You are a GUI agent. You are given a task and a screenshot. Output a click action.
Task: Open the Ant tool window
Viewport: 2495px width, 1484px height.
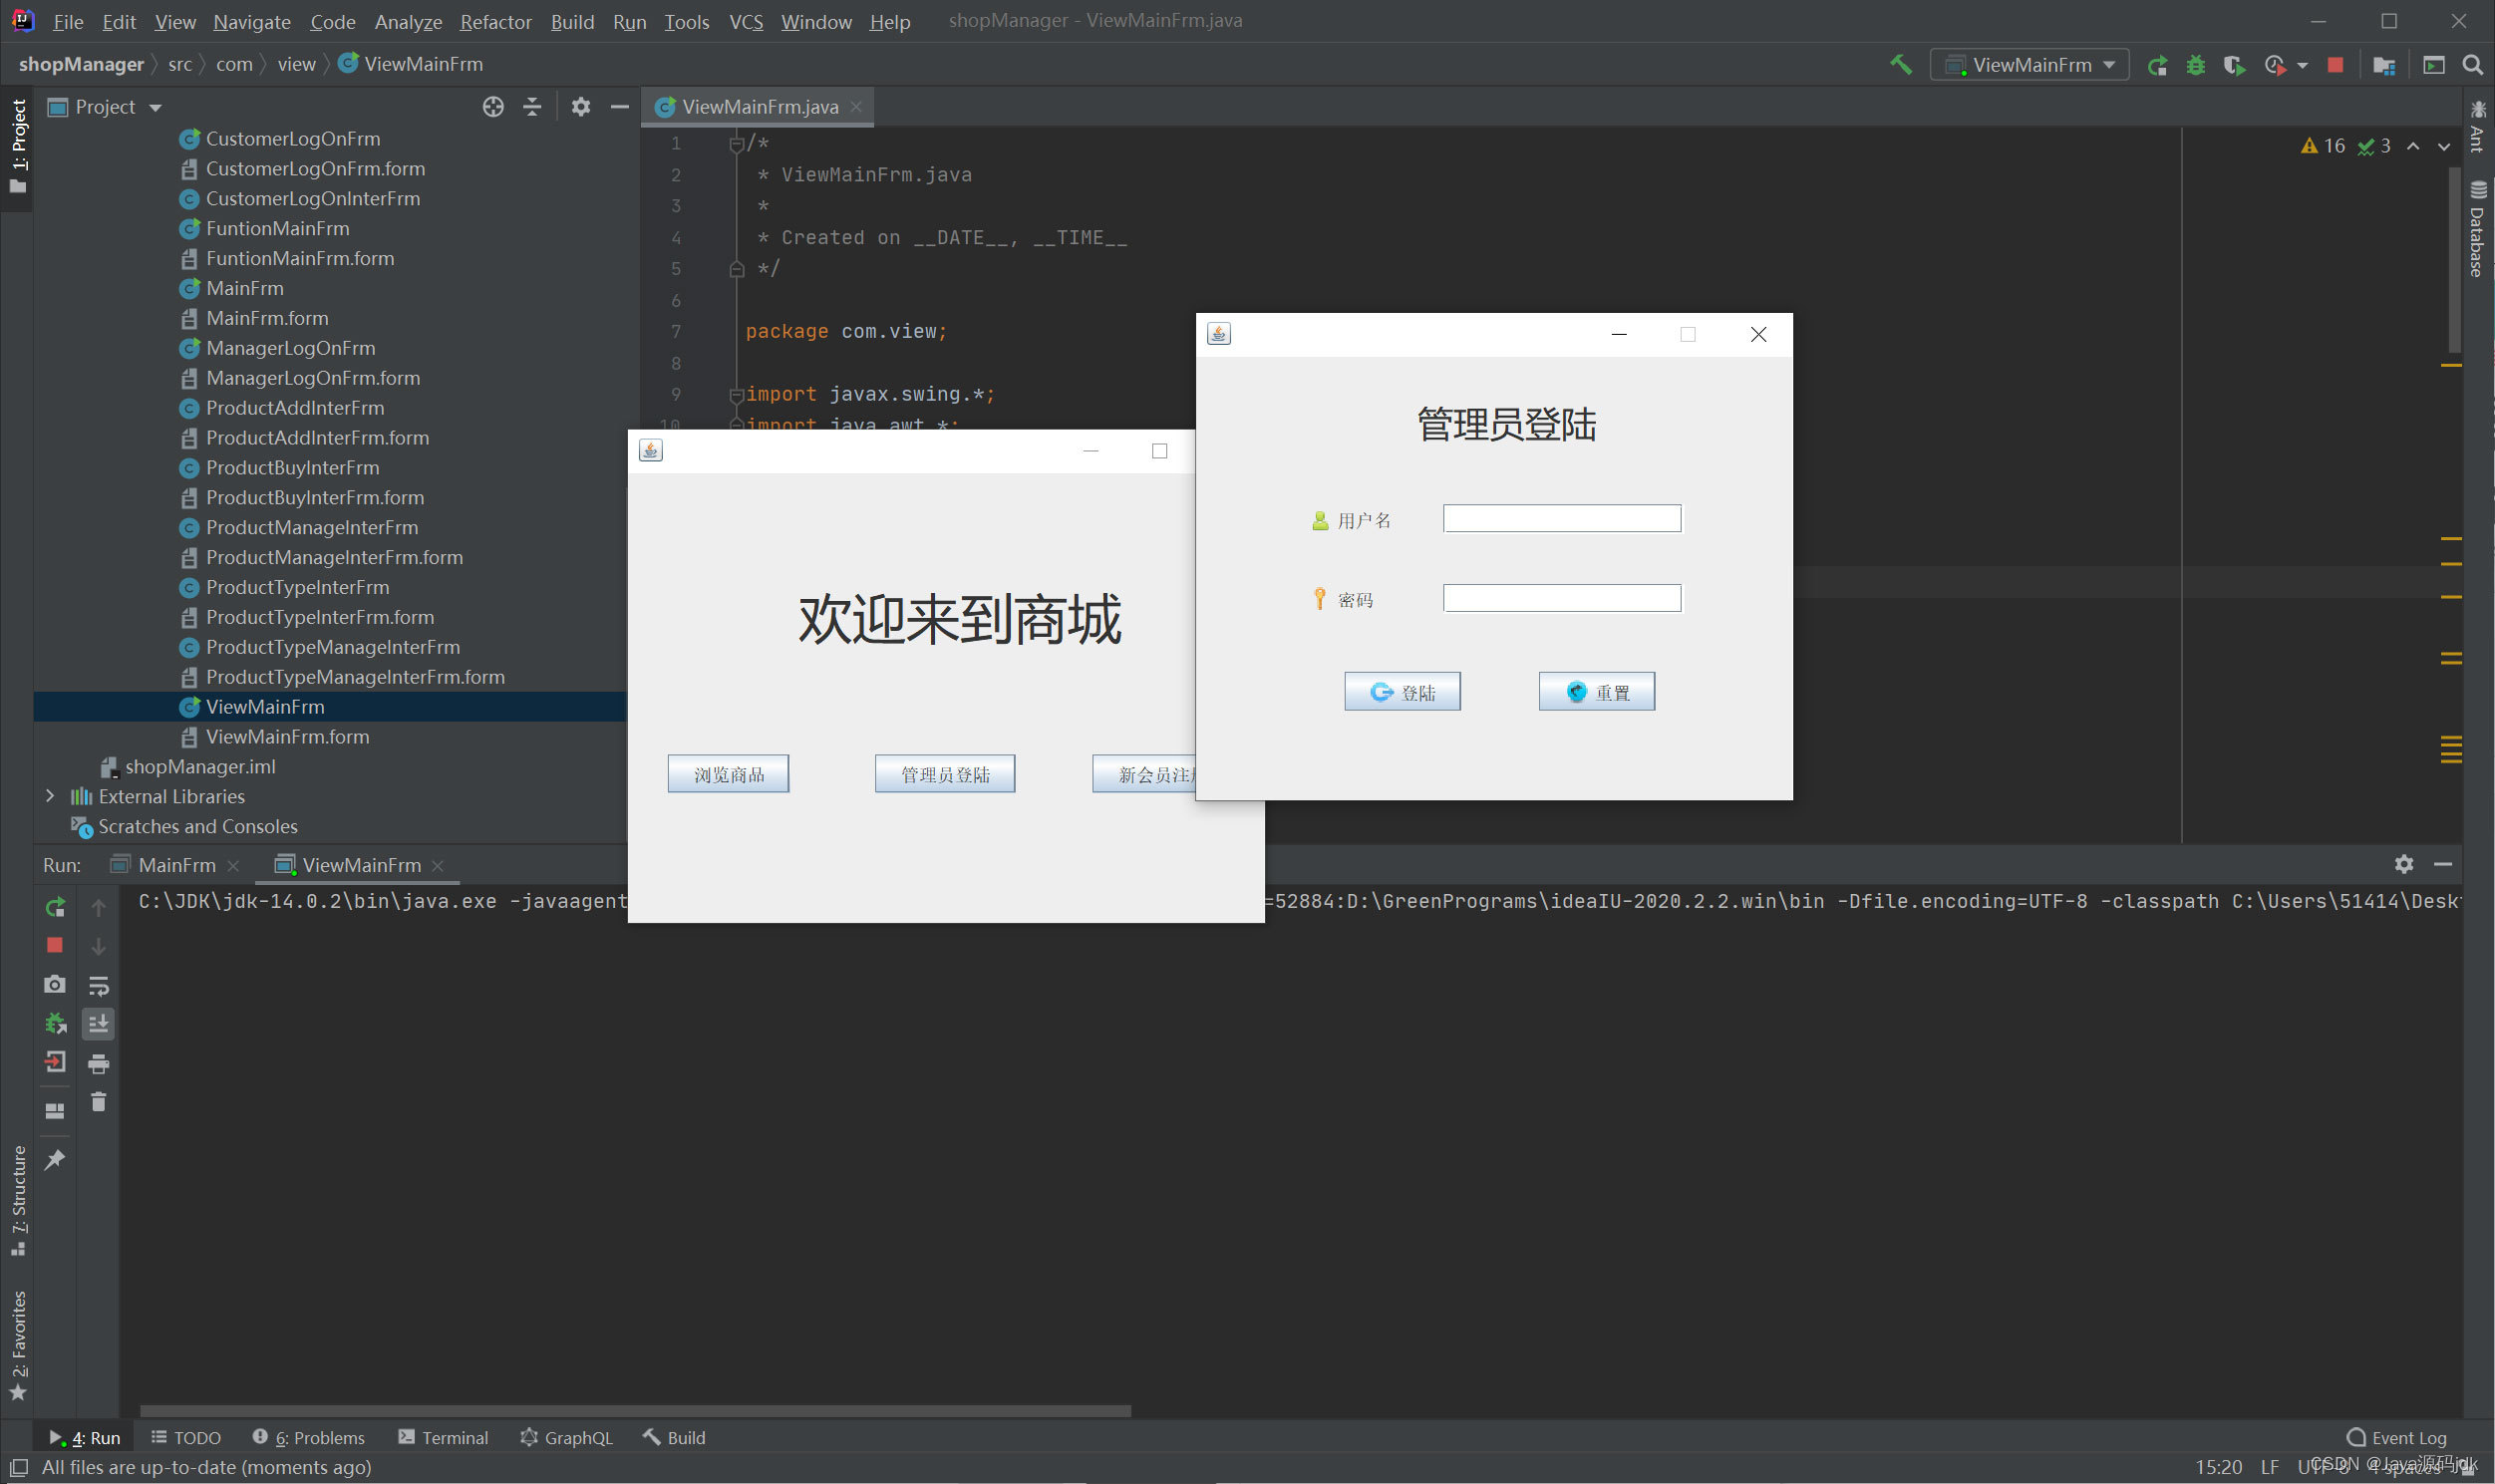pos(2477,126)
